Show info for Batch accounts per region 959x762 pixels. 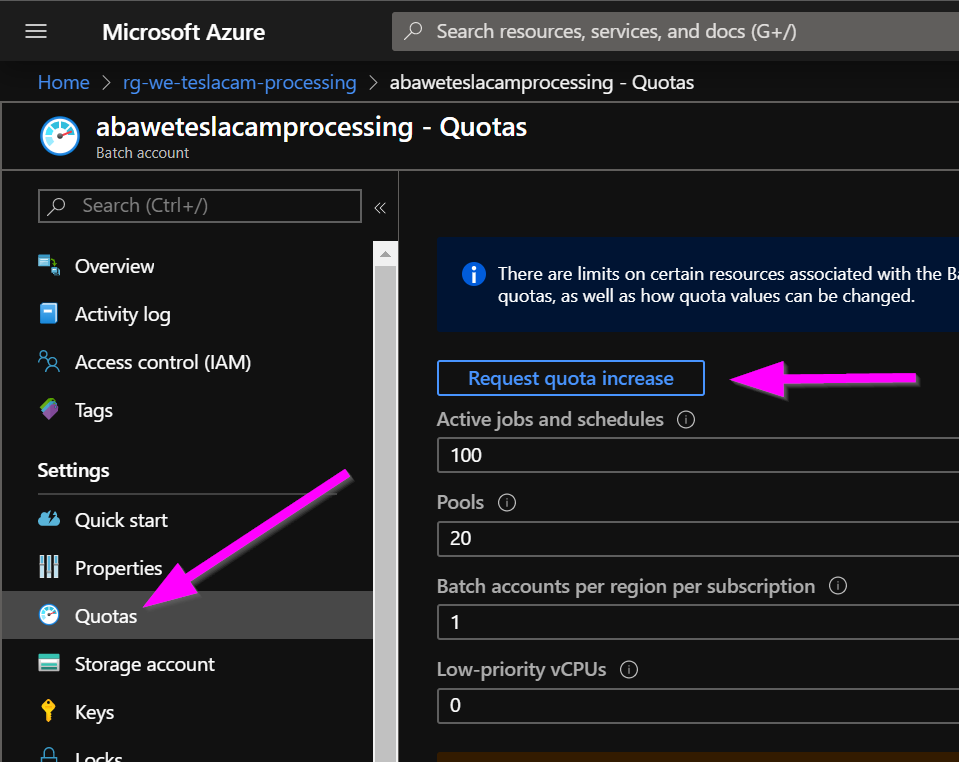(x=838, y=586)
